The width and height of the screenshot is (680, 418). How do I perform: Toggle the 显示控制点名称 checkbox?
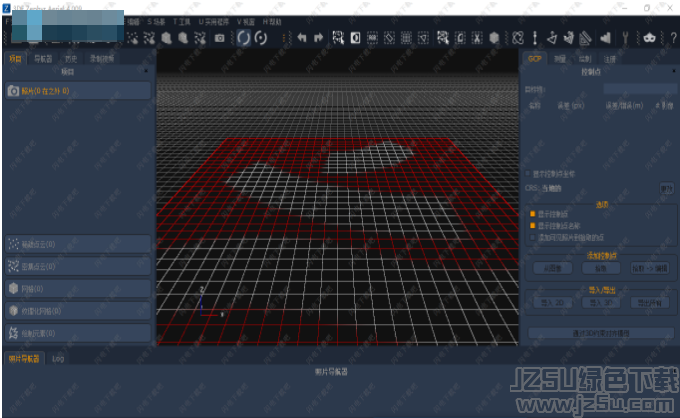(x=533, y=225)
